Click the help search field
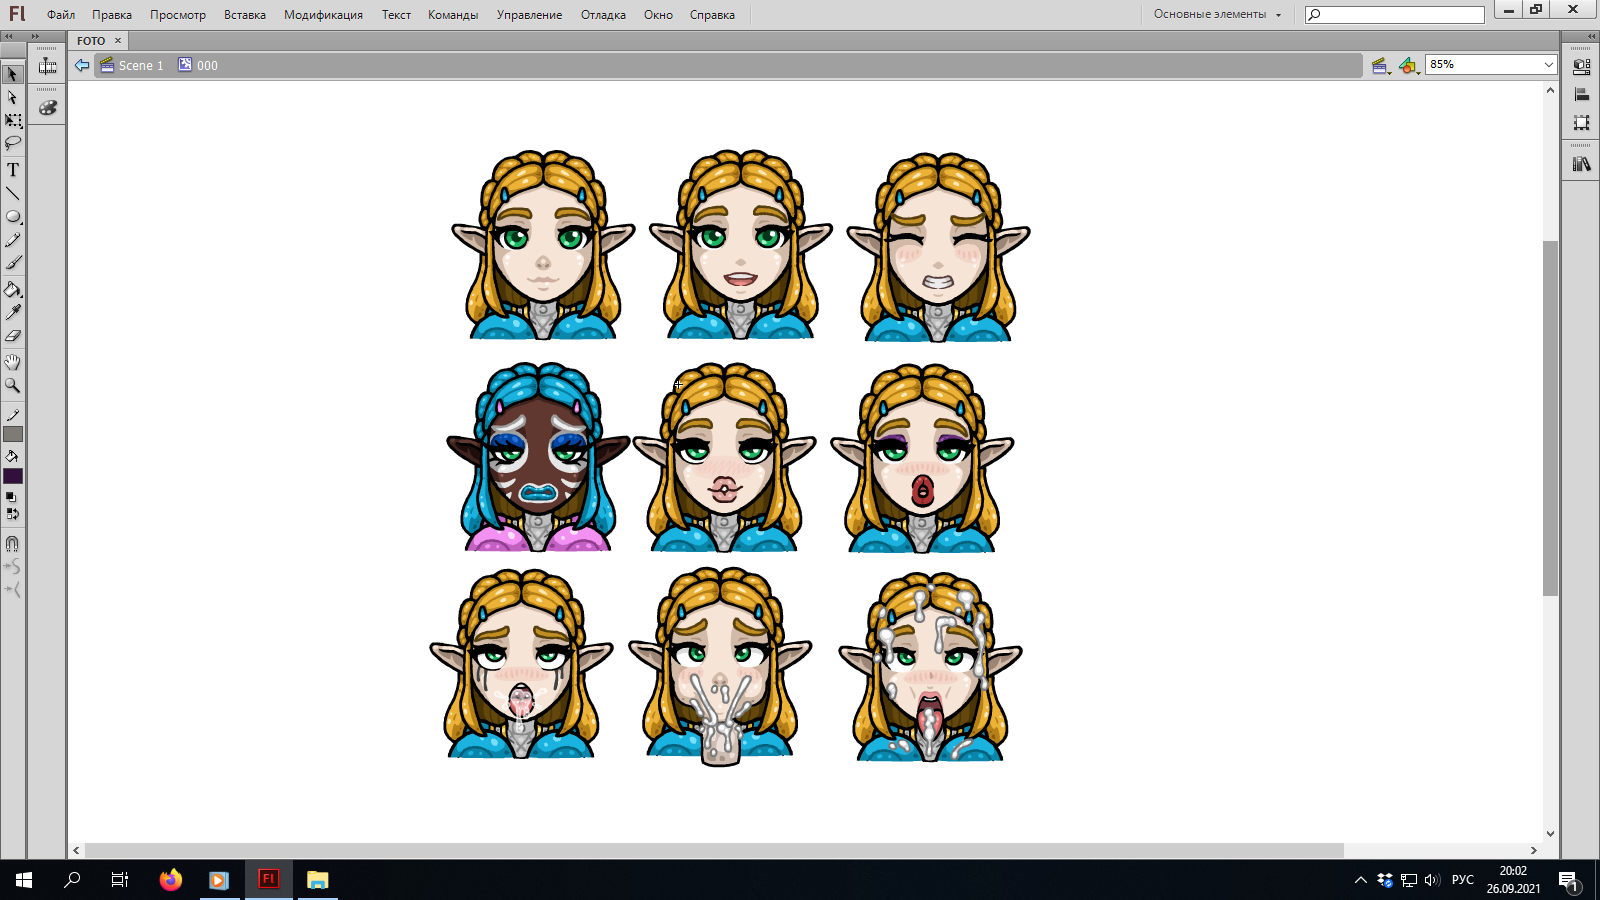Screen dimensions: 1600x900 (x=1395, y=15)
